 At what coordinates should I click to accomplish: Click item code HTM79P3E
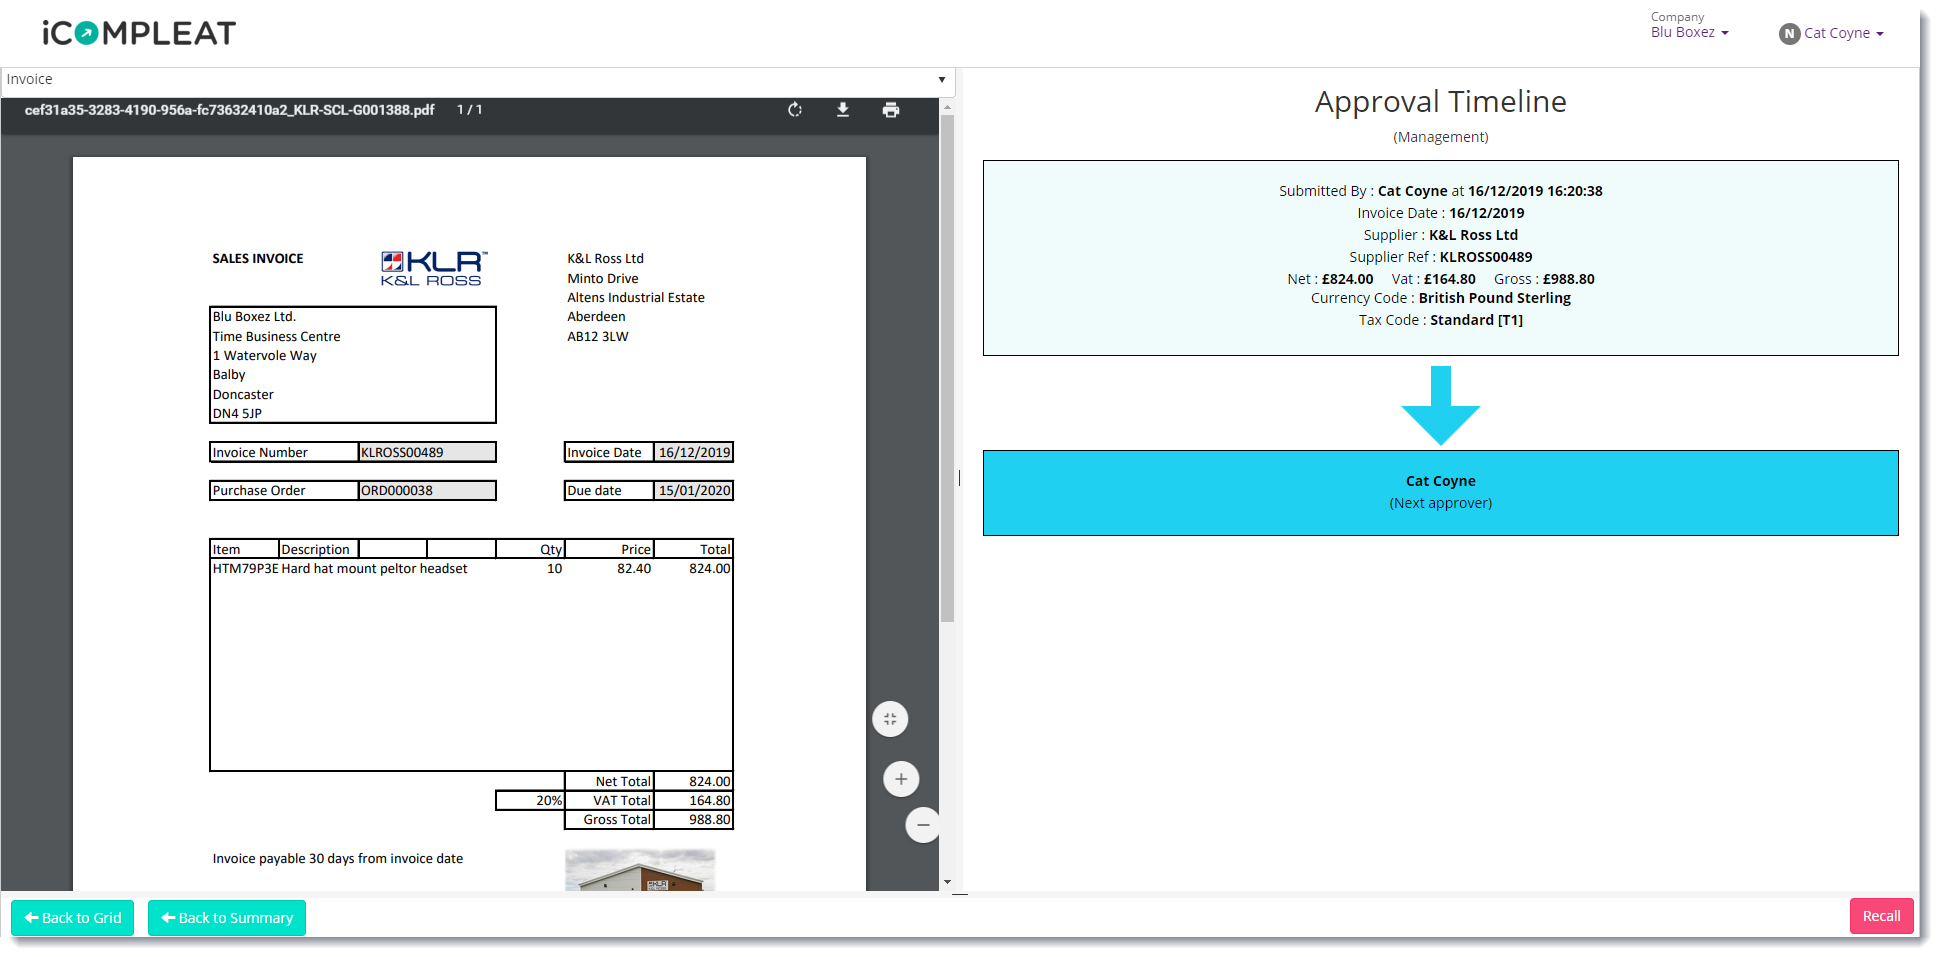pyautogui.click(x=245, y=569)
